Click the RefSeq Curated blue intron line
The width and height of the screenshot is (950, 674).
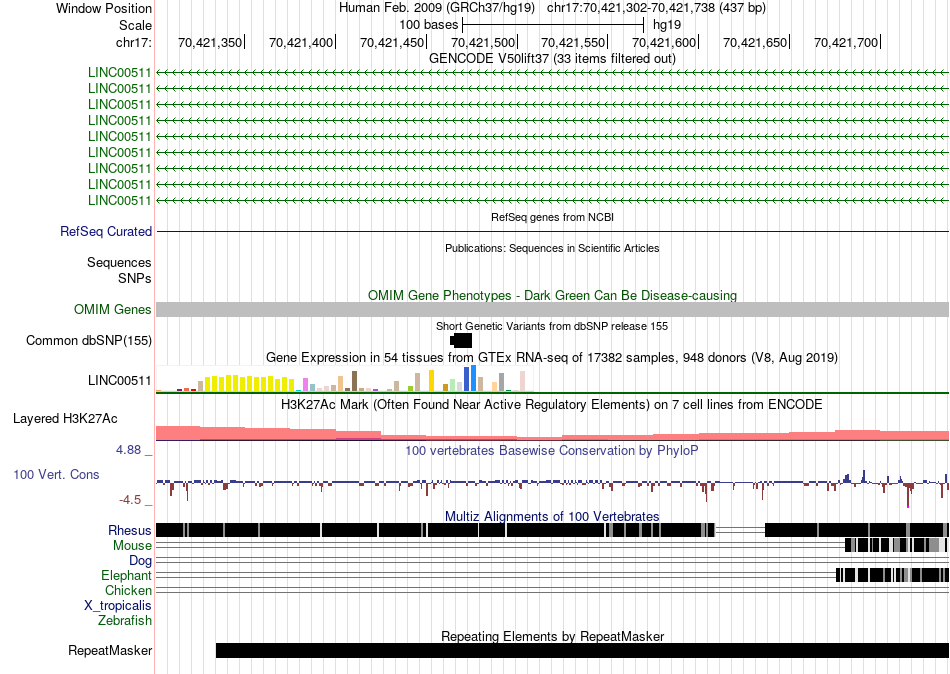click(553, 232)
